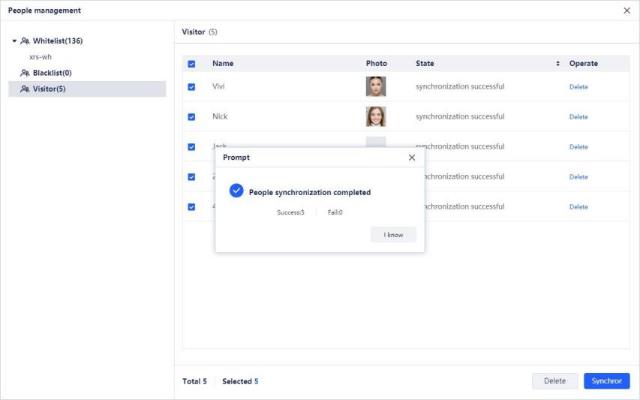The height and width of the screenshot is (400, 640).
Task: Click the State column sort icon
Action: 558,64
